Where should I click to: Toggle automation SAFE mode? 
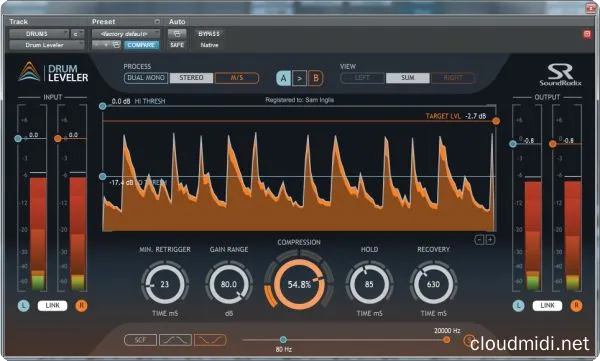[177, 45]
